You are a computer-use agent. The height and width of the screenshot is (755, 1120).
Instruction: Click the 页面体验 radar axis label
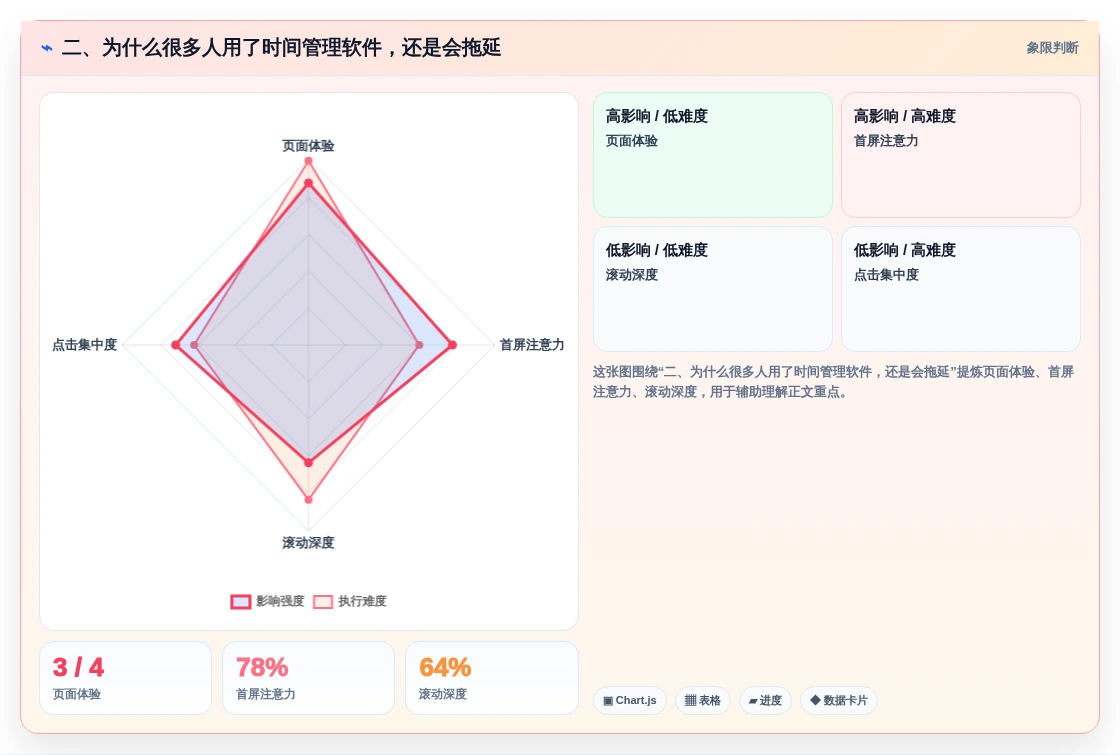point(309,146)
